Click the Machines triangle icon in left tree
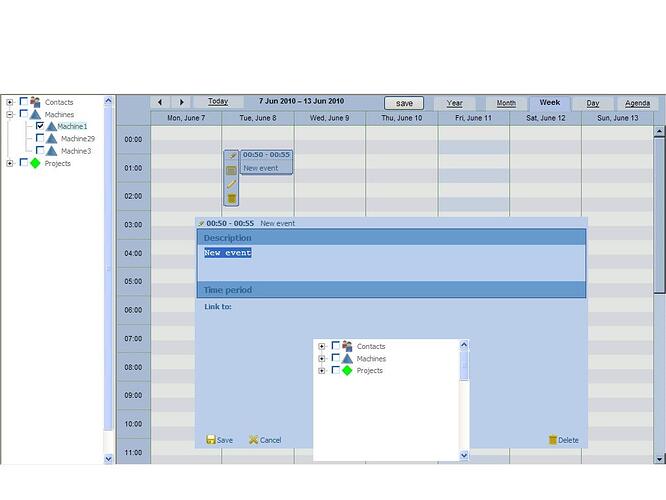Image resolution: width=666 pixels, height=500 pixels. pos(35,114)
